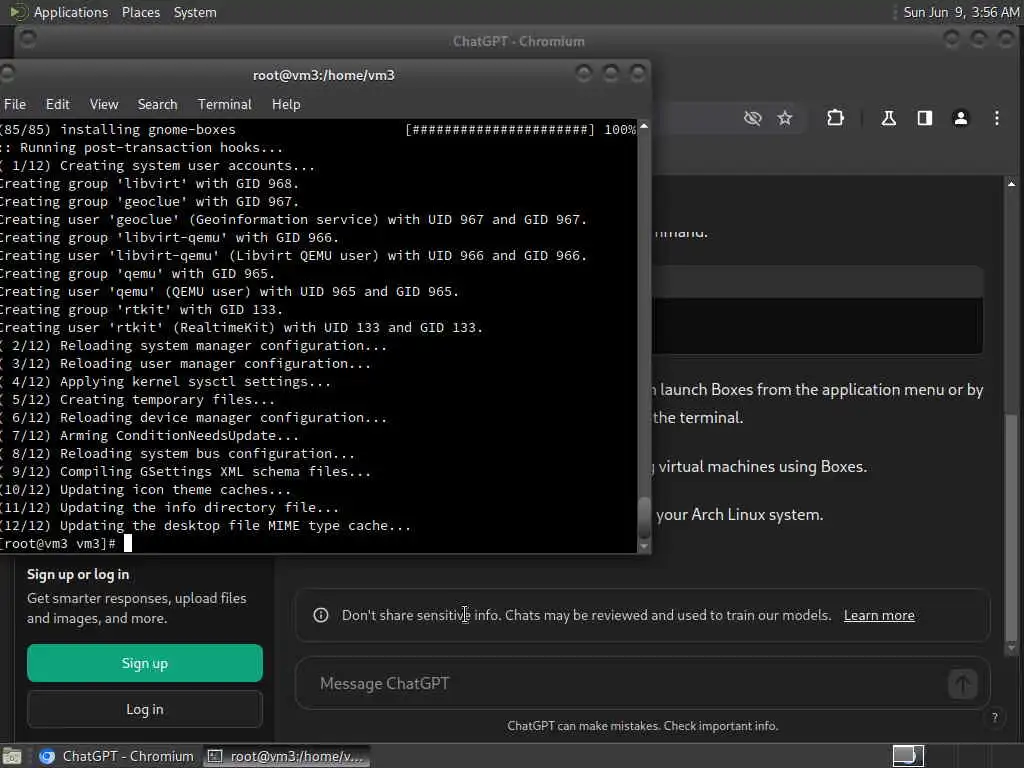This screenshot has width=1024, height=768.
Task: Click the ChatGPT page scrollbar thumb
Action: coord(1012,526)
